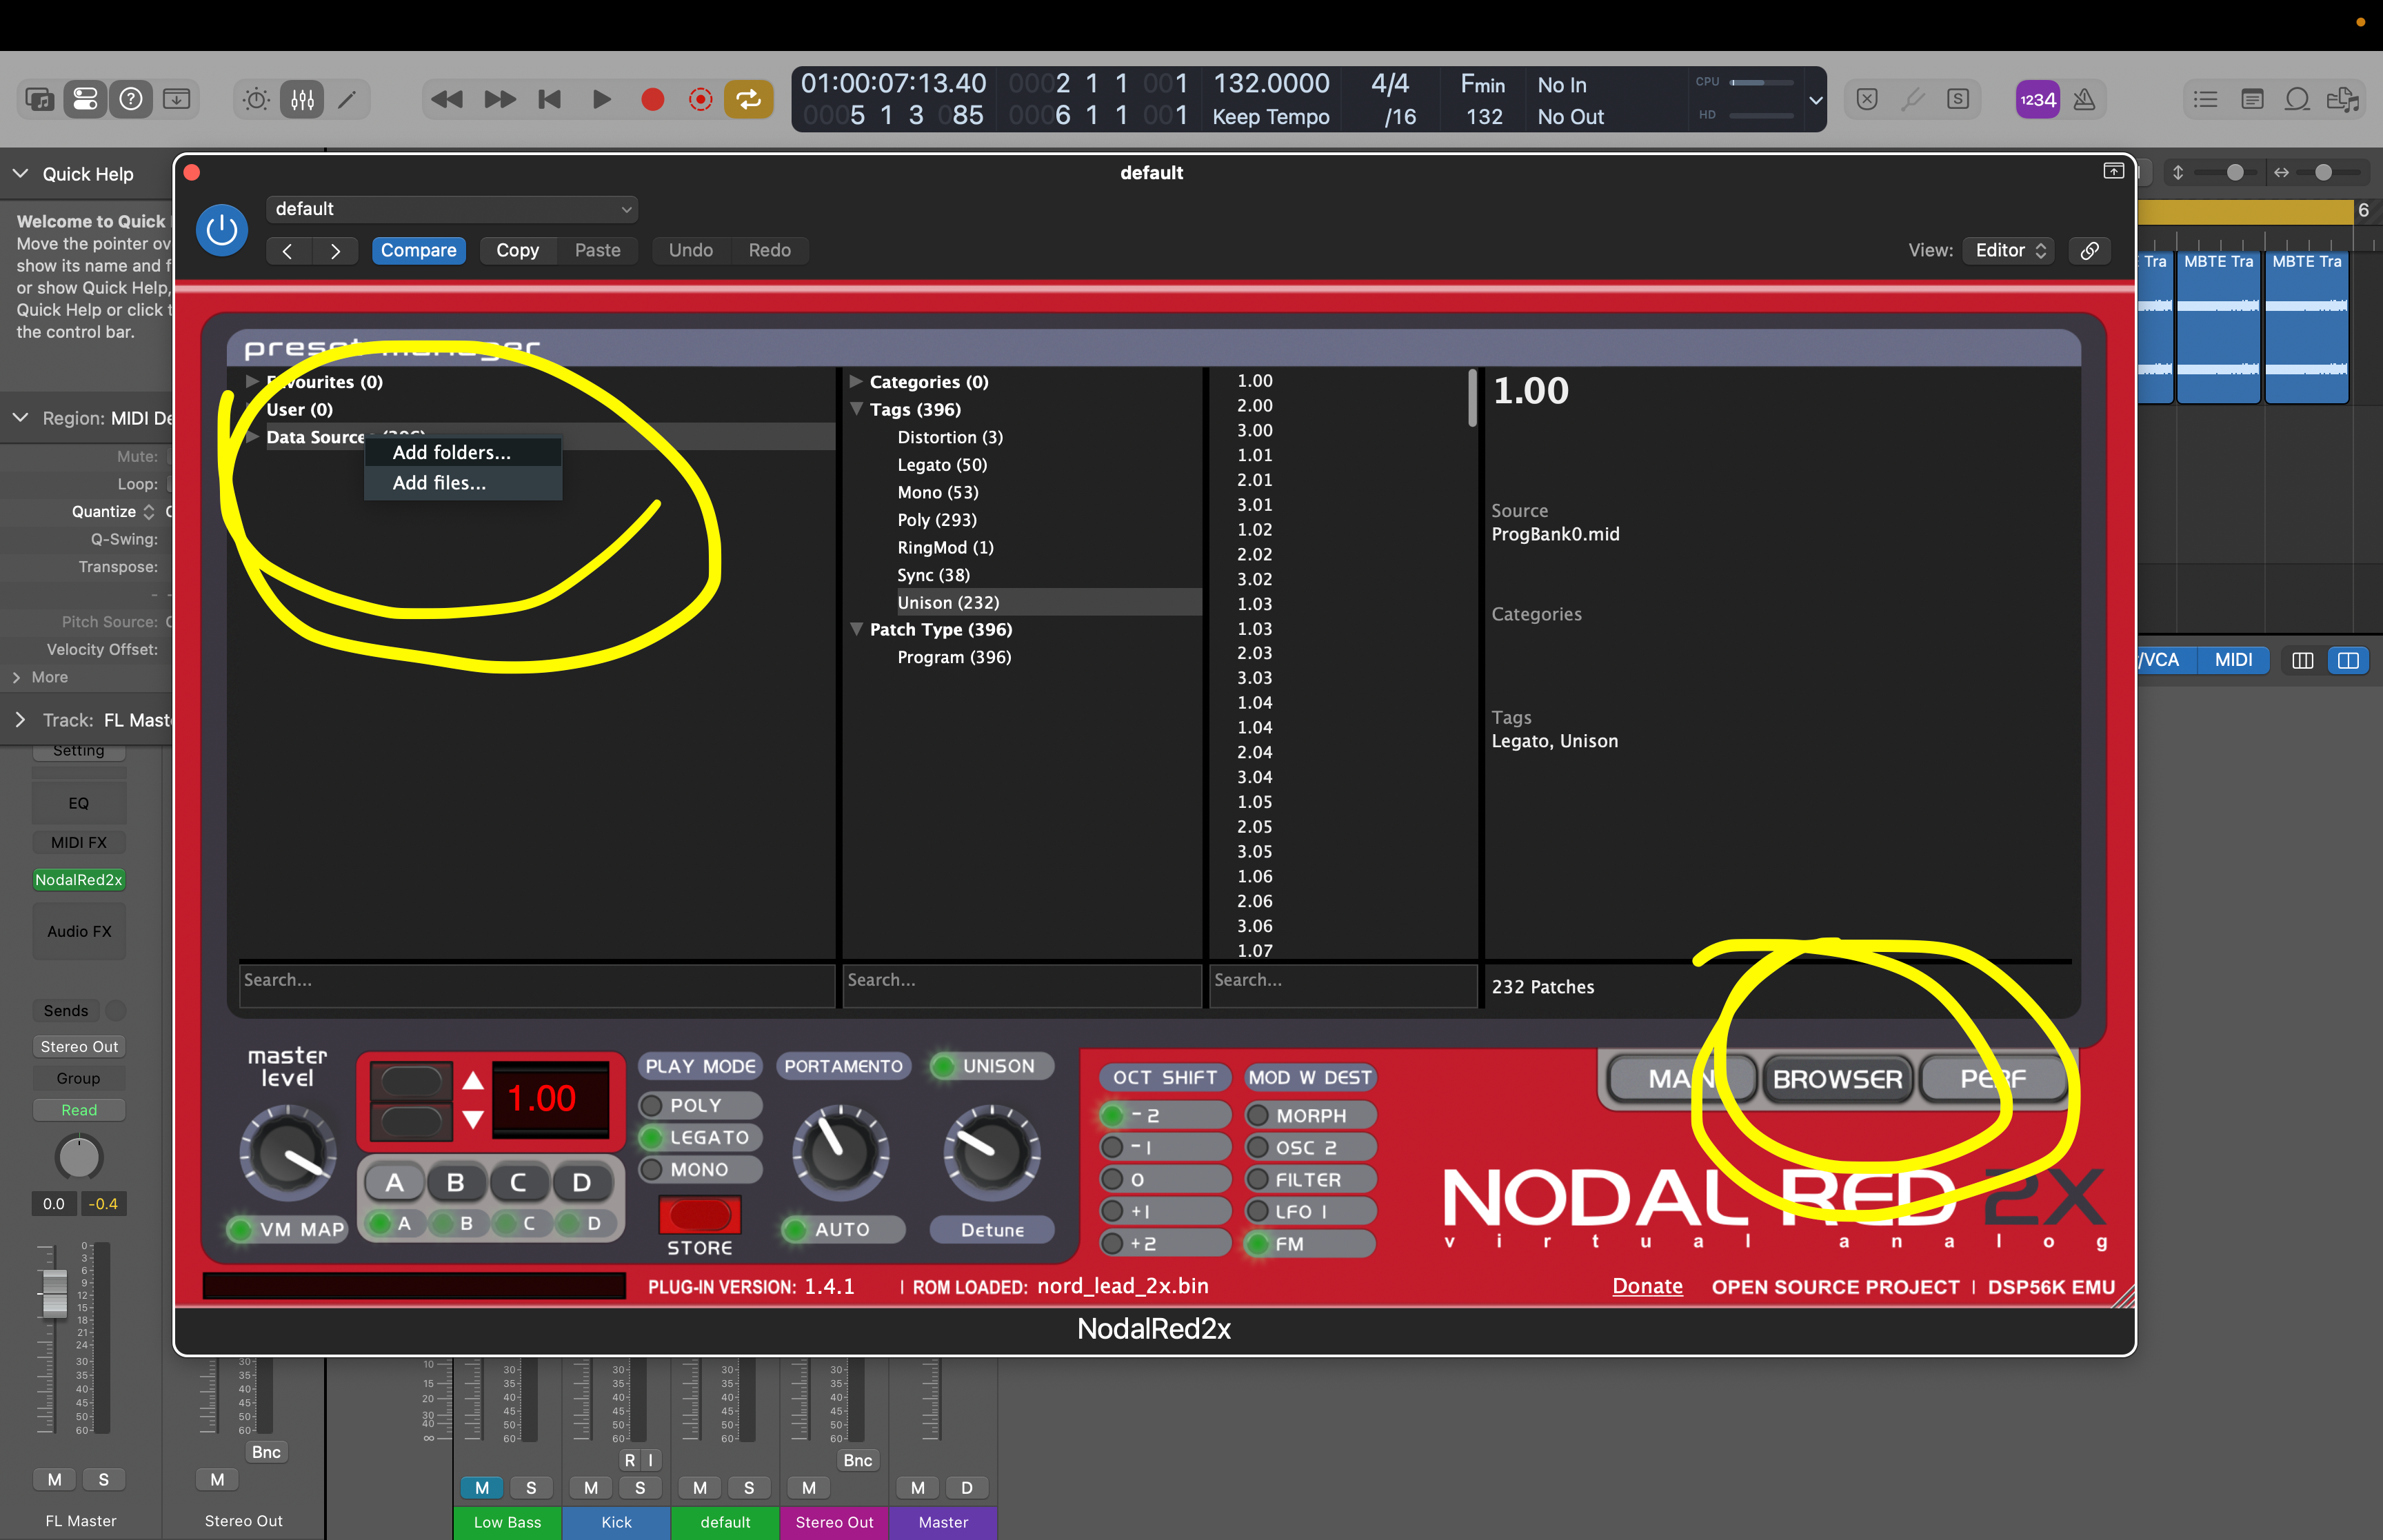The height and width of the screenshot is (1540, 2383).
Task: Click the Donate link
Action: [1647, 1286]
